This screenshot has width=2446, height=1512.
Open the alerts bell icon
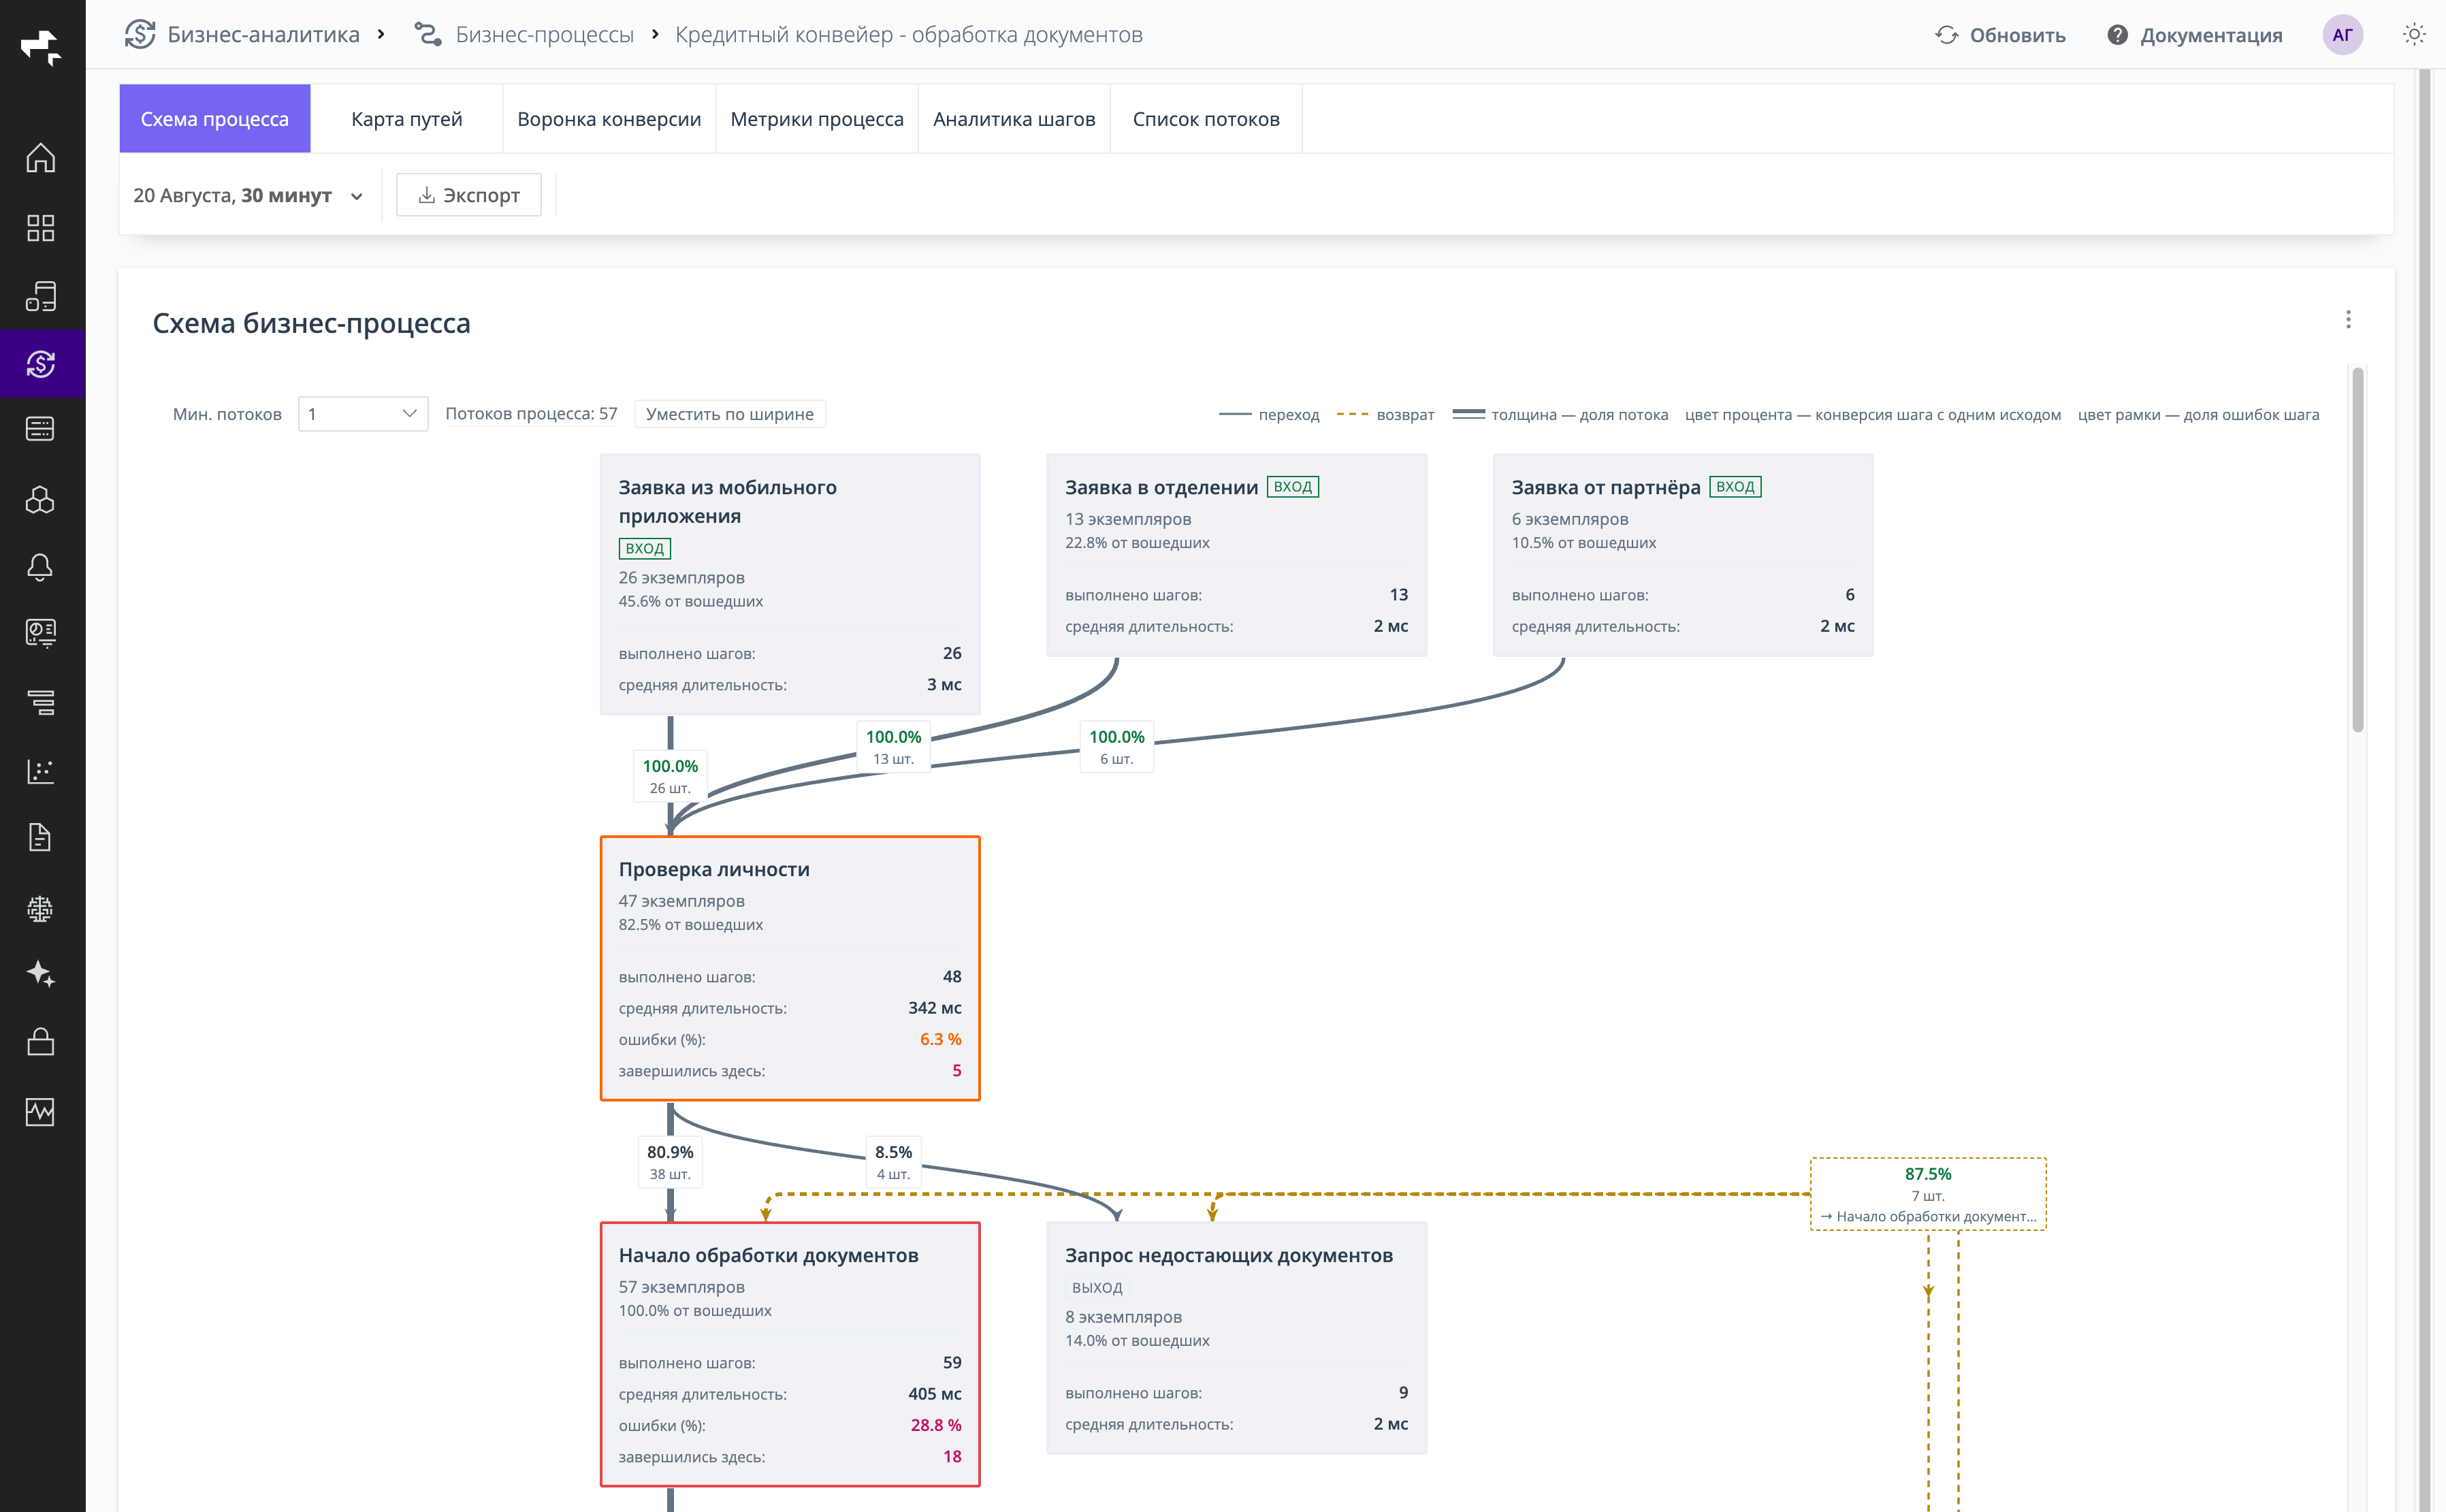coord(41,567)
